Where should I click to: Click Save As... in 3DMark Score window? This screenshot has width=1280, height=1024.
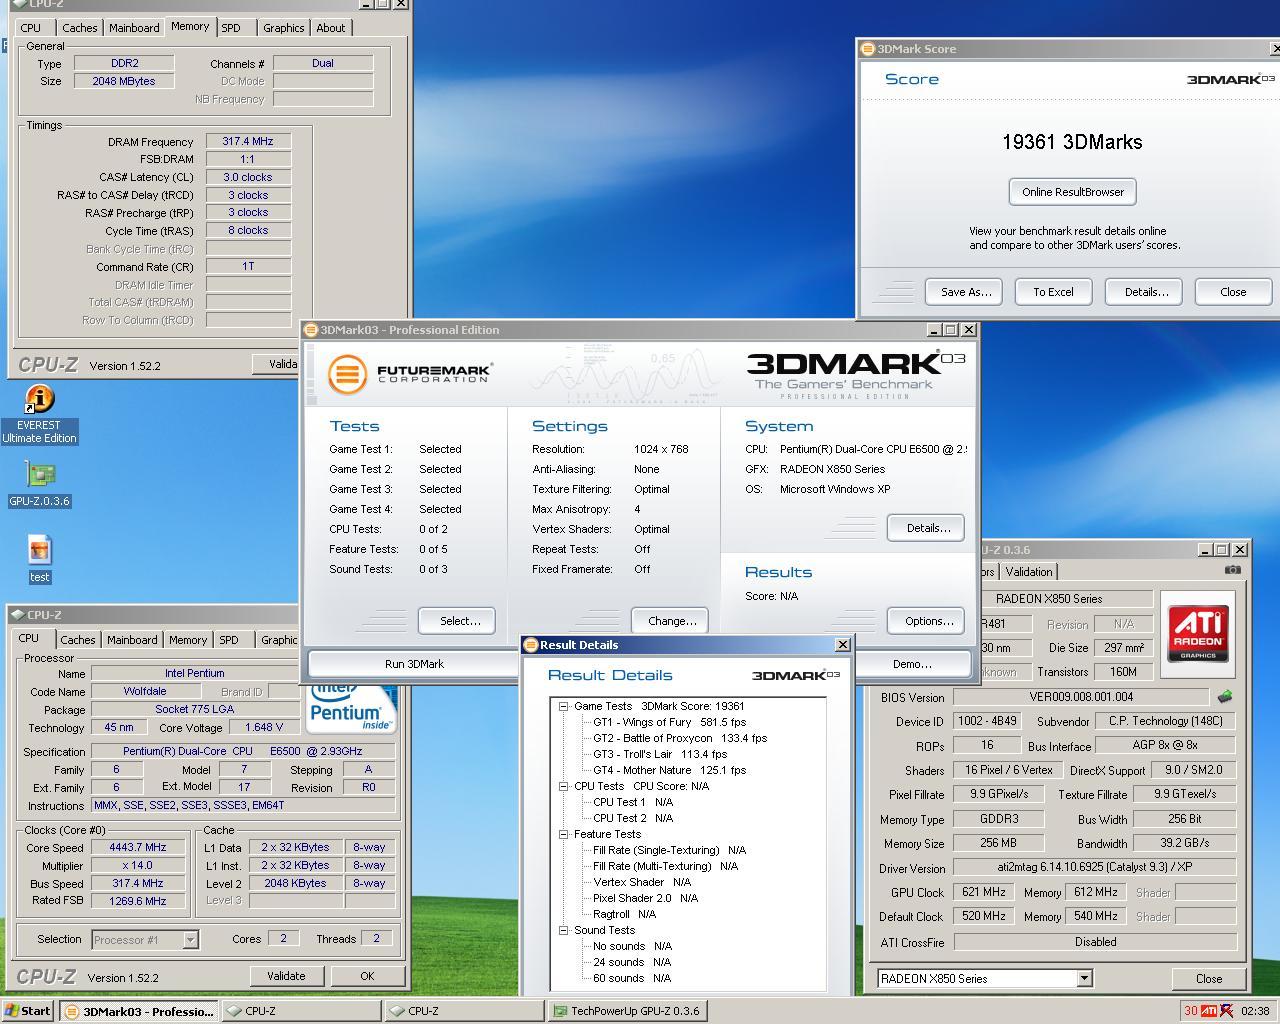coord(966,292)
